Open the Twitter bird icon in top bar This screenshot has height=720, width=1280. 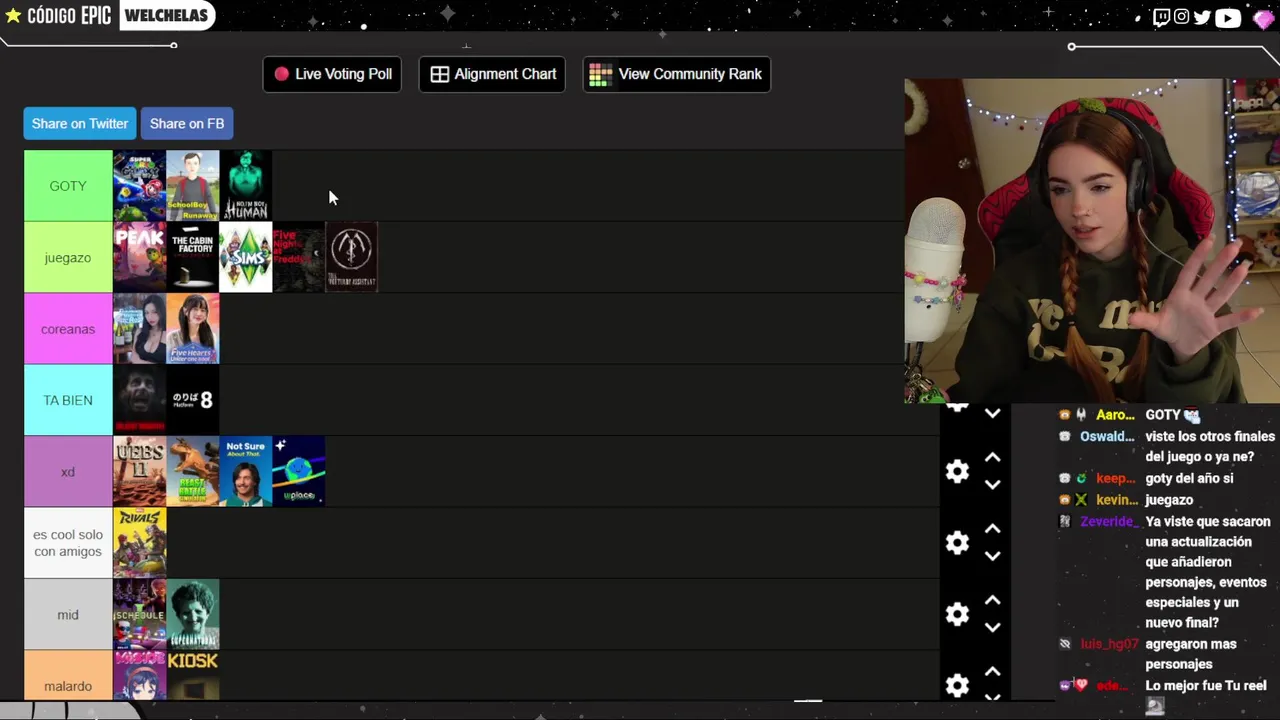tap(1203, 17)
